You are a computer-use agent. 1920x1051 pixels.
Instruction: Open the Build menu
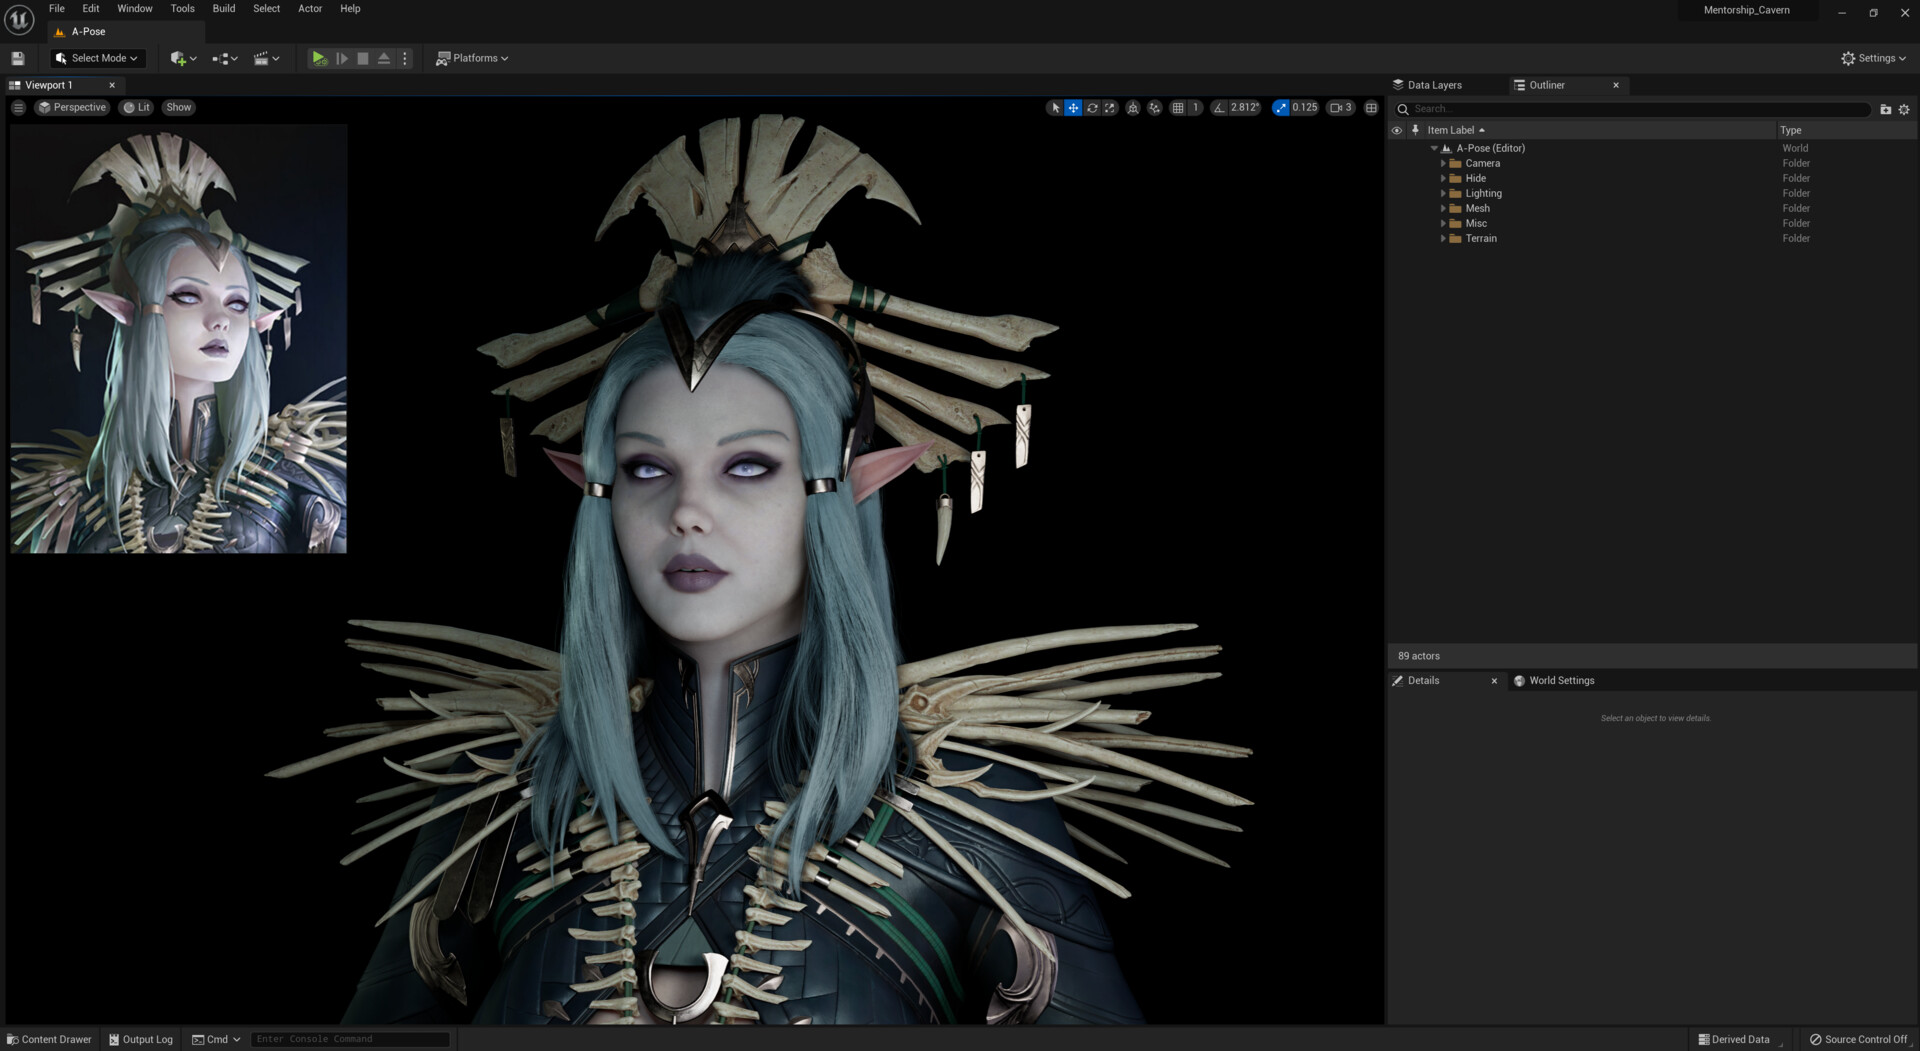coord(223,9)
